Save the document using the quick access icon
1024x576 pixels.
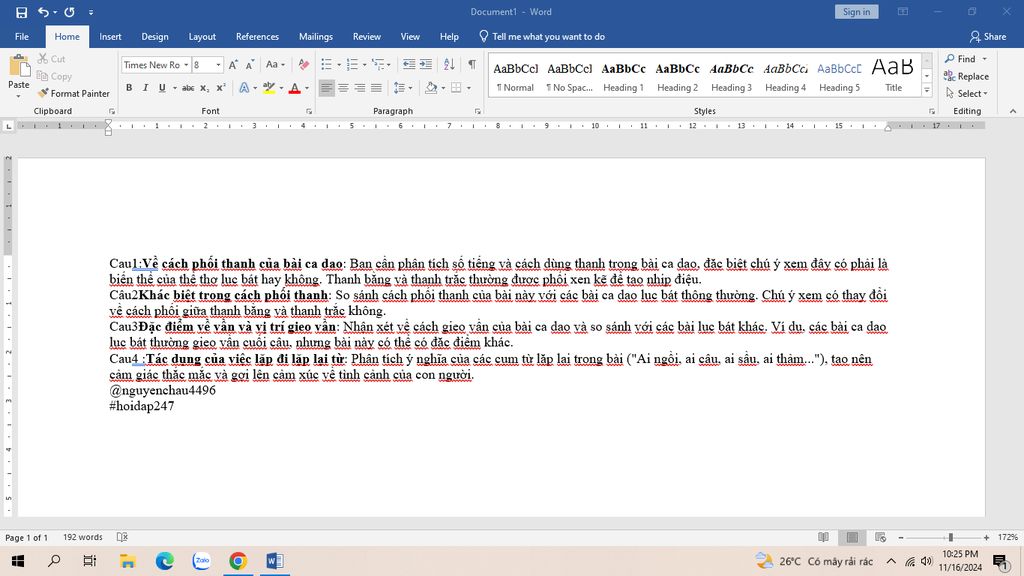[x=21, y=12]
